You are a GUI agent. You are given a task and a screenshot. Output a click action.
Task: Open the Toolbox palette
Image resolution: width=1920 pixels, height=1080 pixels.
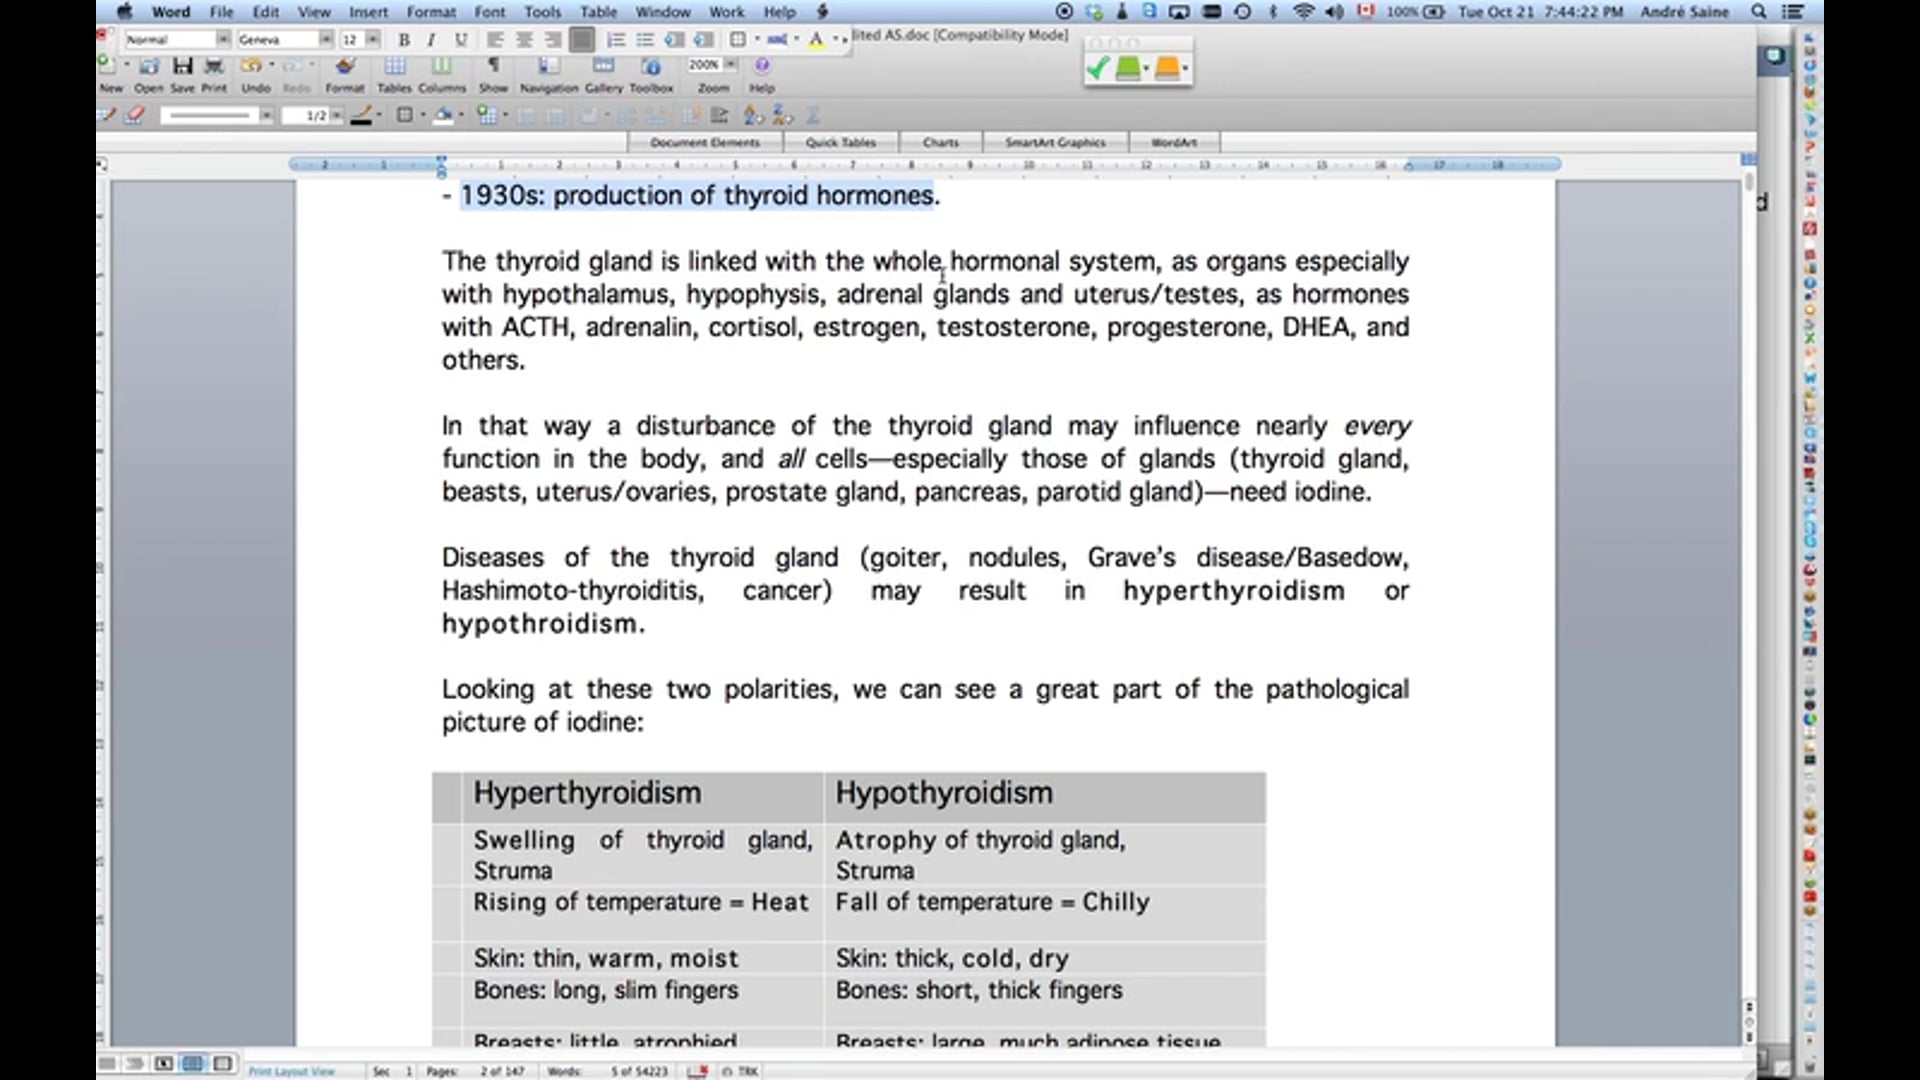coord(651,66)
